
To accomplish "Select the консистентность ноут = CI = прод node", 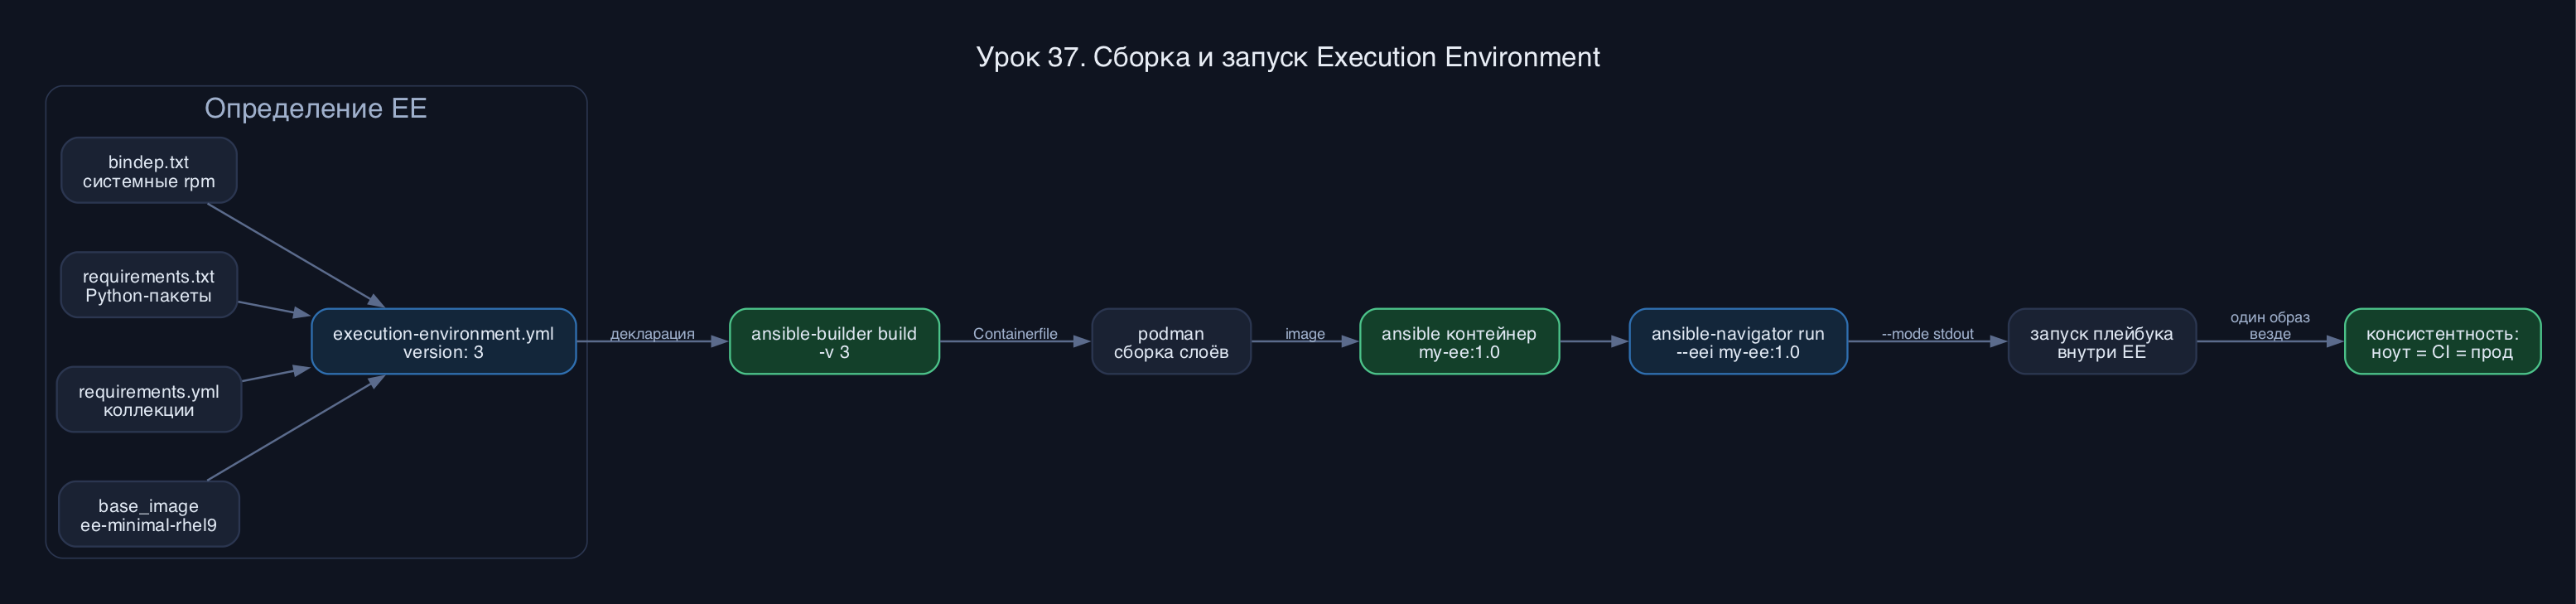I will [x=2442, y=342].
